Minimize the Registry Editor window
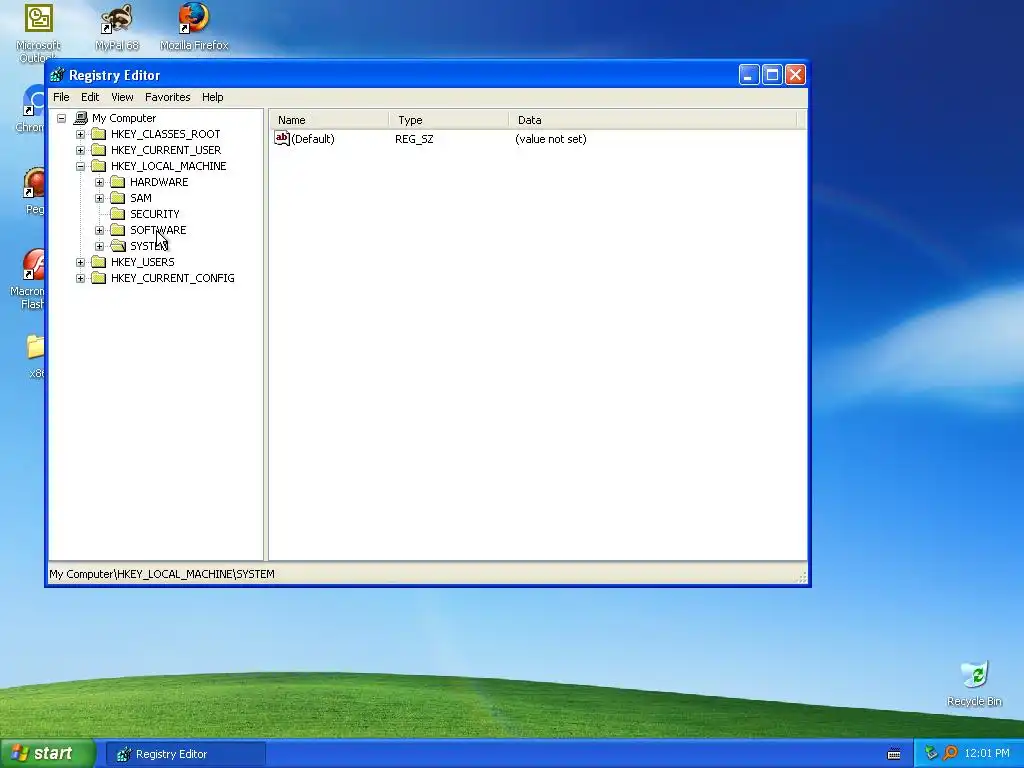Image resolution: width=1024 pixels, height=768 pixels. (x=749, y=75)
